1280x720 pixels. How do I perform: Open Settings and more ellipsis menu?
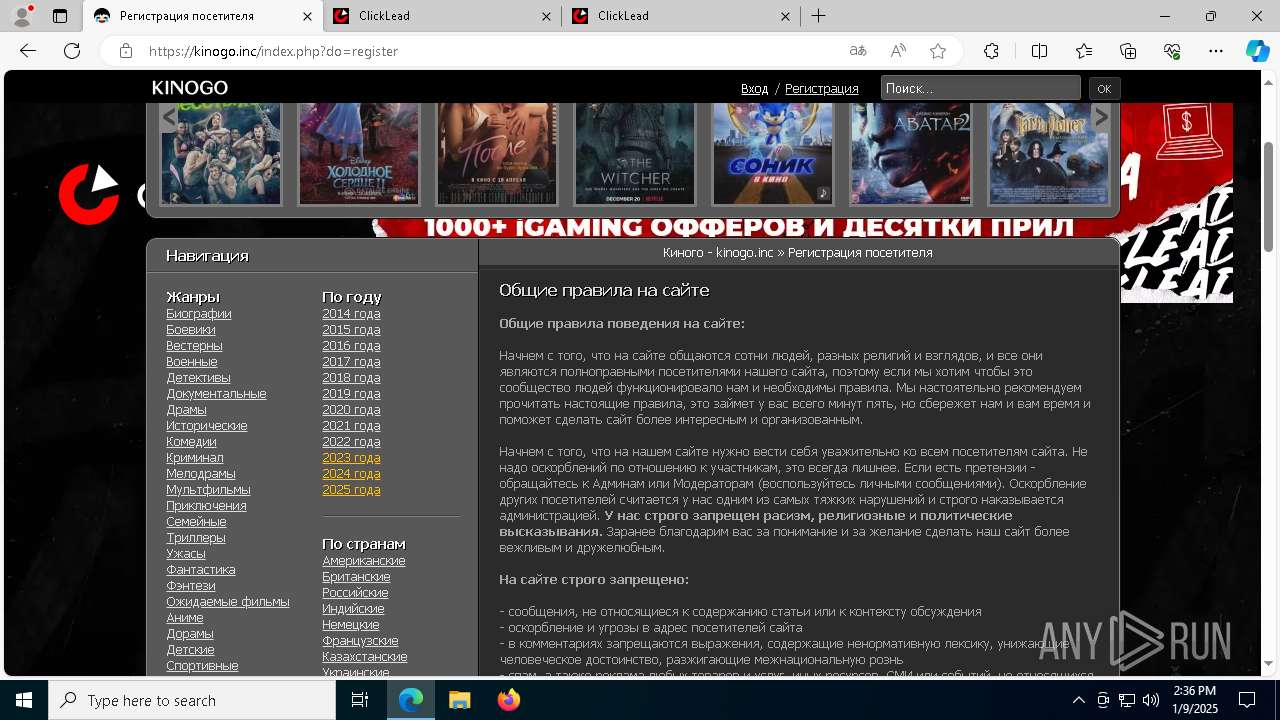pyautogui.click(x=1216, y=51)
